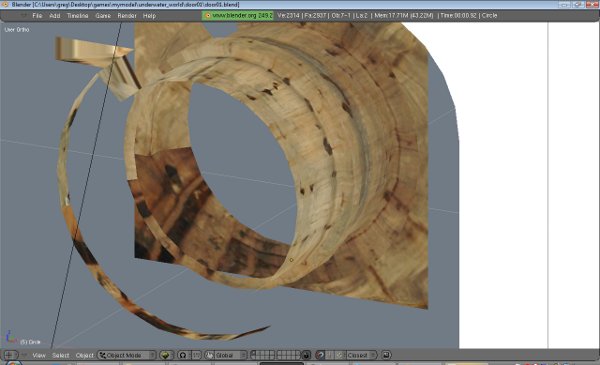Viewport: 600px width, 365px height.
Task: Click the Fa:2507 face count text
Action: [315, 16]
